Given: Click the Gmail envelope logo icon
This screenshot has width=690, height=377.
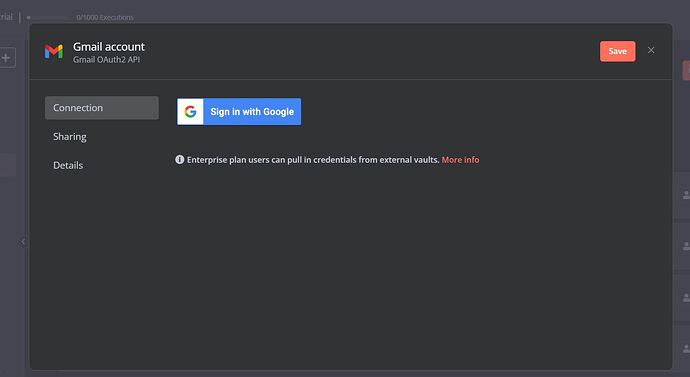Looking at the screenshot, I should (54, 51).
